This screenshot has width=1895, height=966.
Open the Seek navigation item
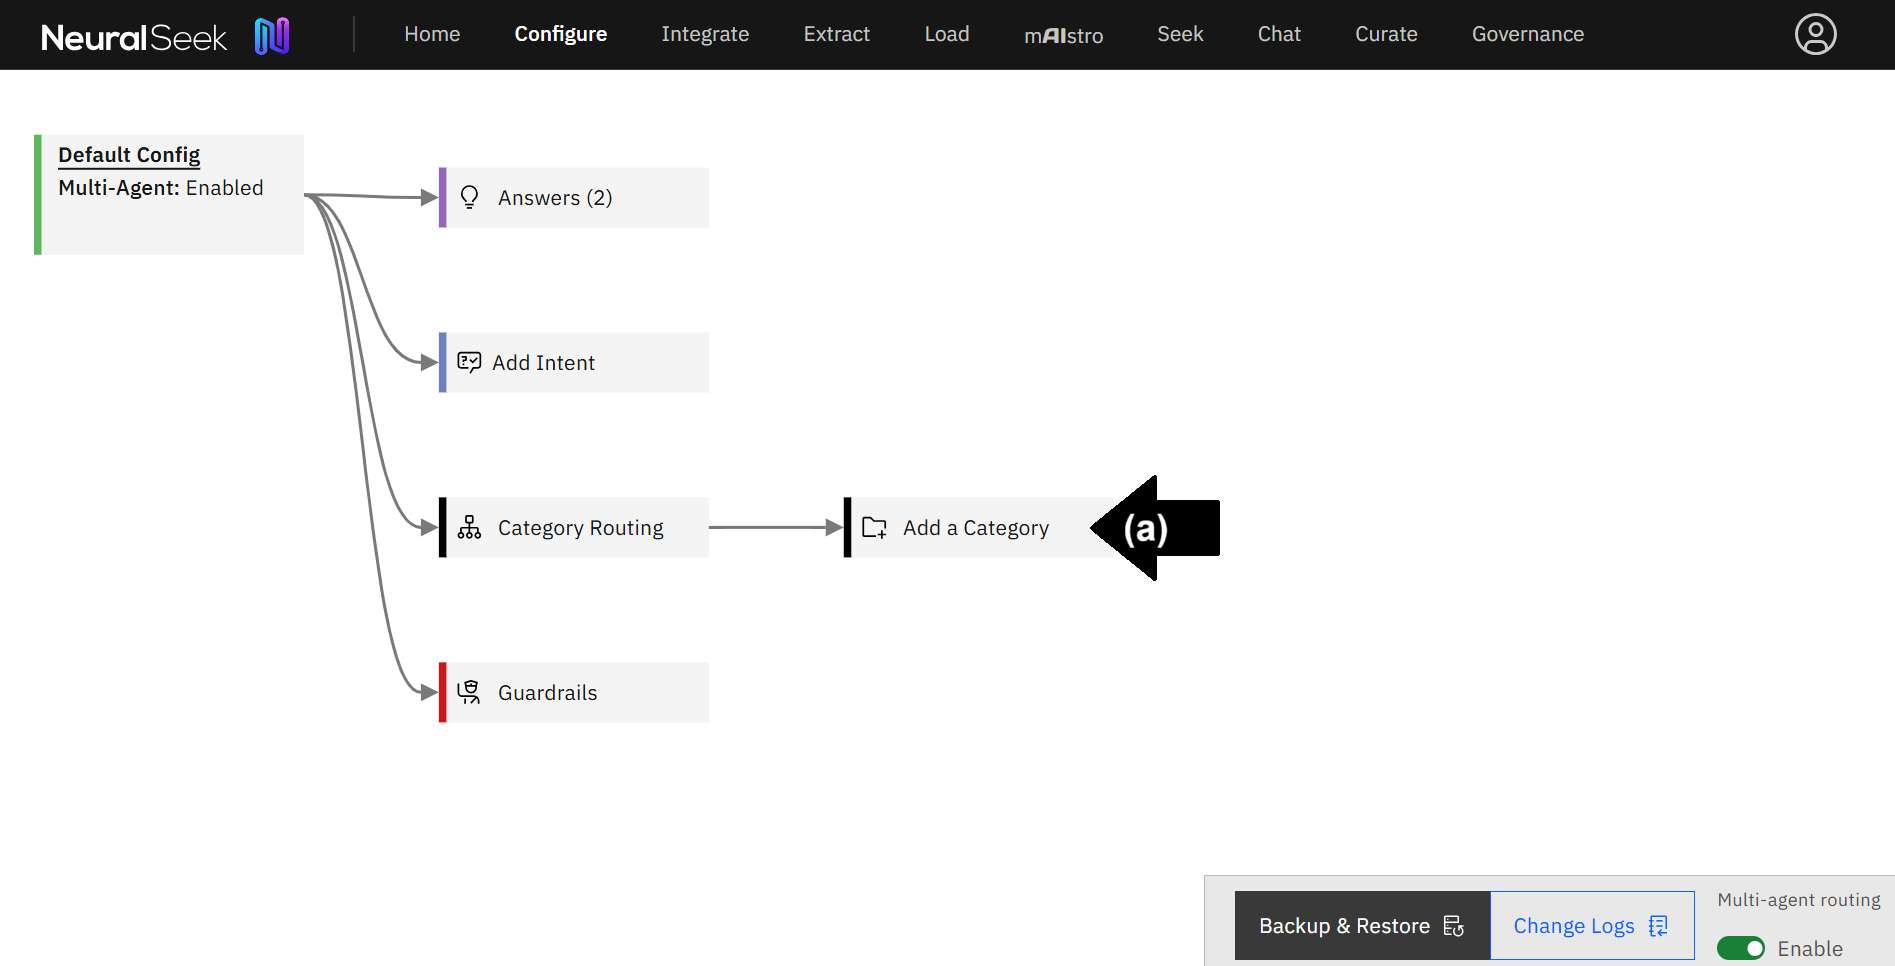point(1180,34)
